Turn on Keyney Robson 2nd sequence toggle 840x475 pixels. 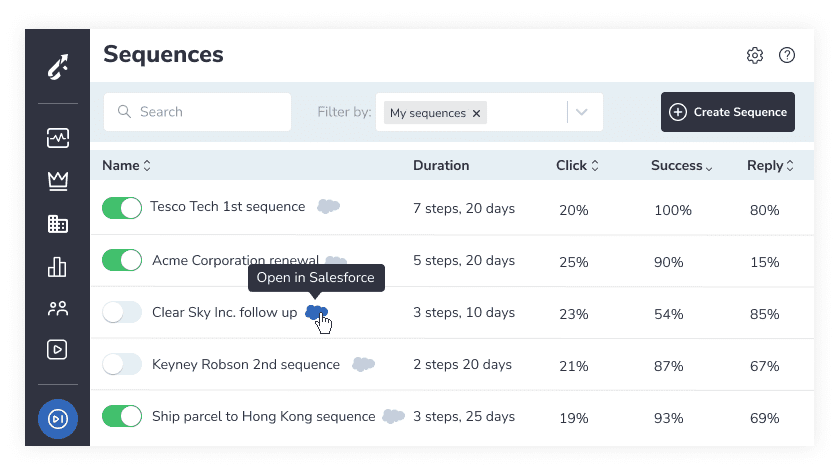point(122,364)
